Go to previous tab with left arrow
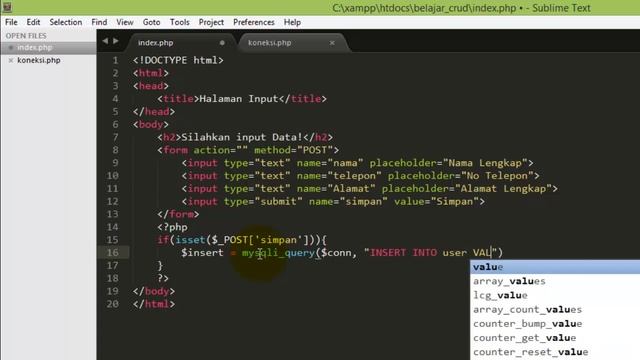The height and width of the screenshot is (360, 640). pyautogui.click(x=105, y=41)
